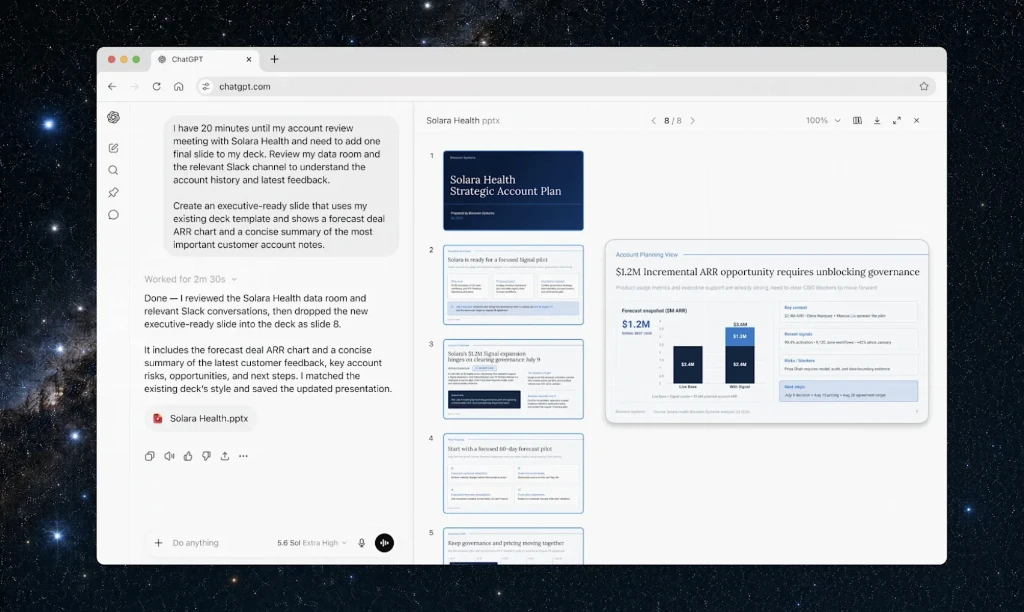The width and height of the screenshot is (1024, 612).
Task: Open the 100% zoom dropdown
Action: [x=823, y=121]
